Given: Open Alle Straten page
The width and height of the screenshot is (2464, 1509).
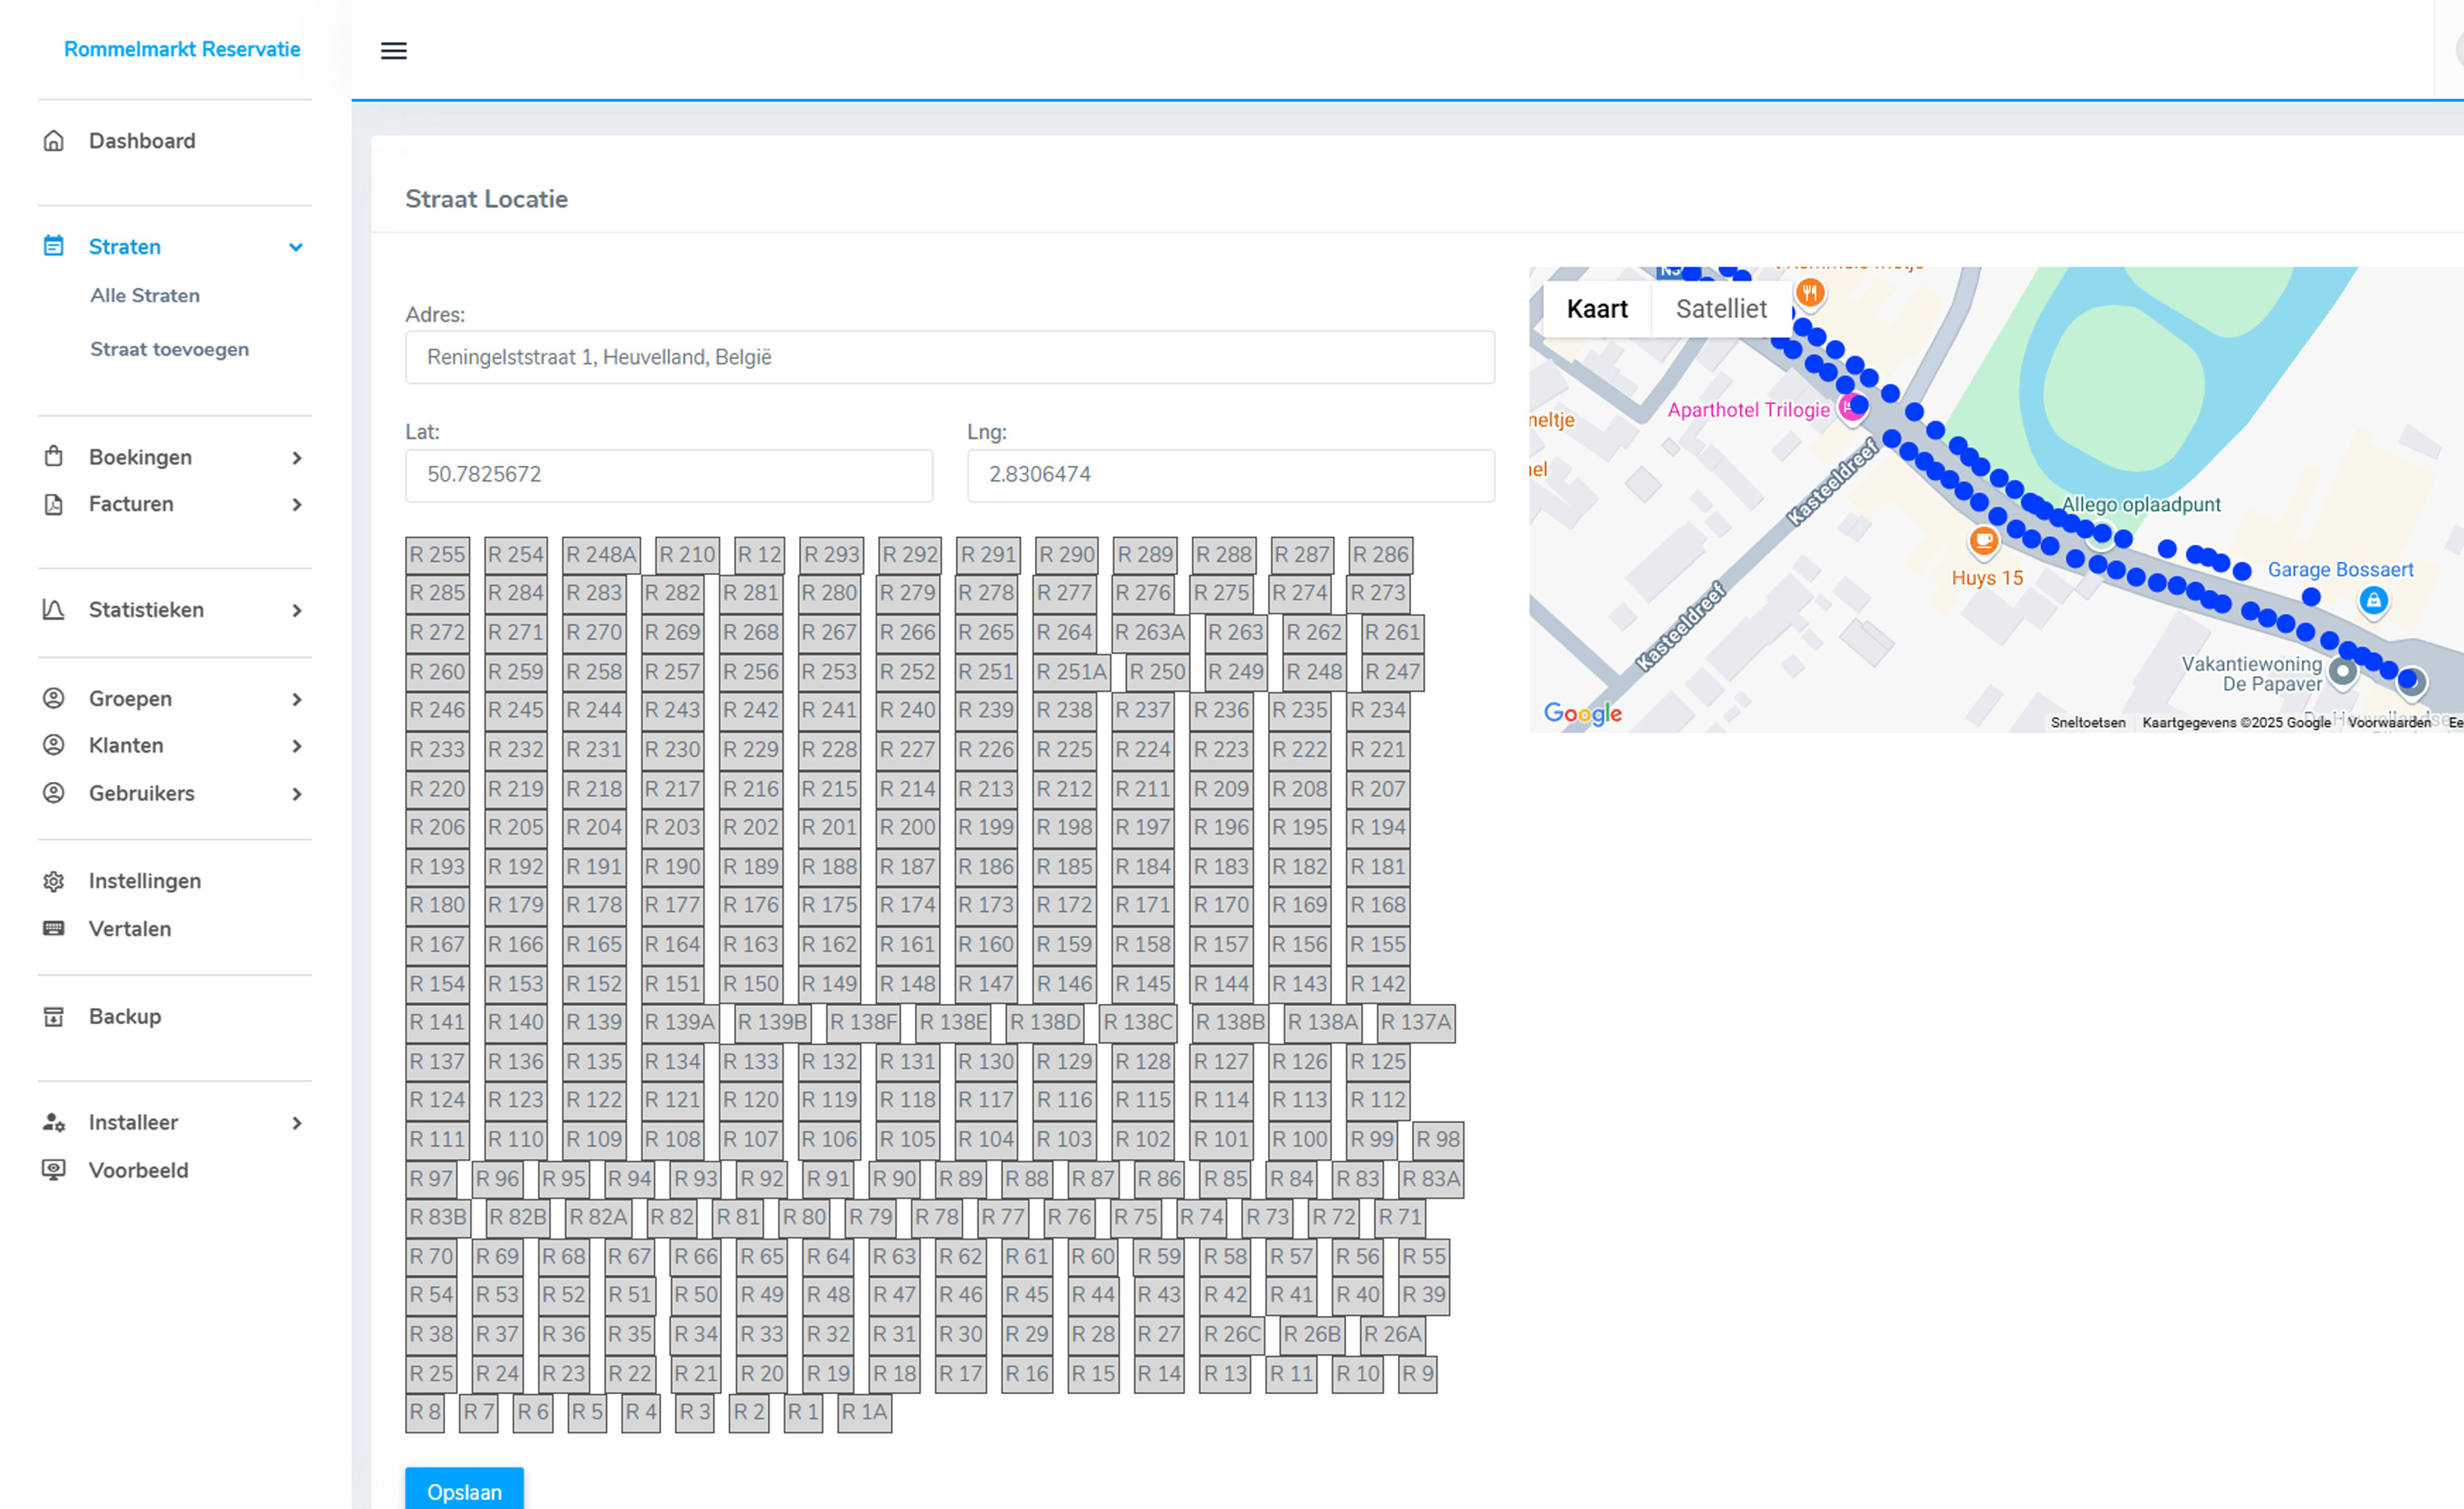Looking at the screenshot, I should [145, 295].
